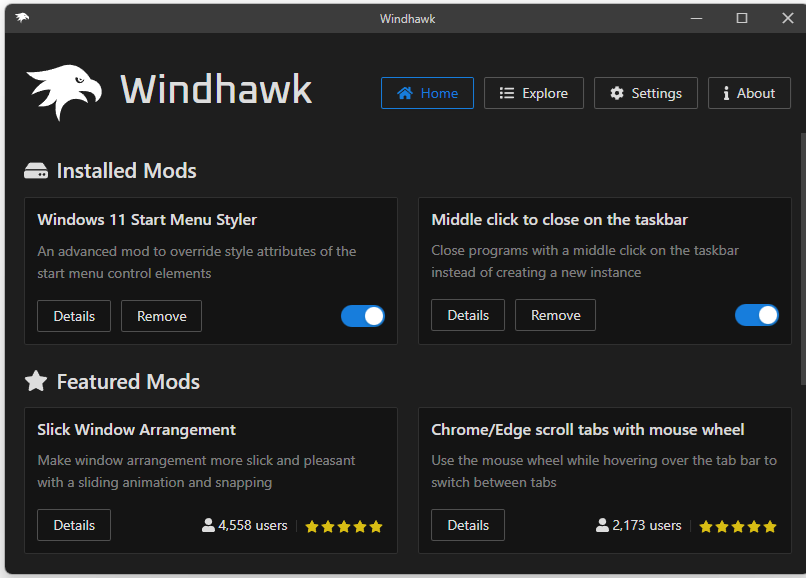The width and height of the screenshot is (806, 578).
Task: Maximize the Windhawk window
Action: (x=742, y=19)
